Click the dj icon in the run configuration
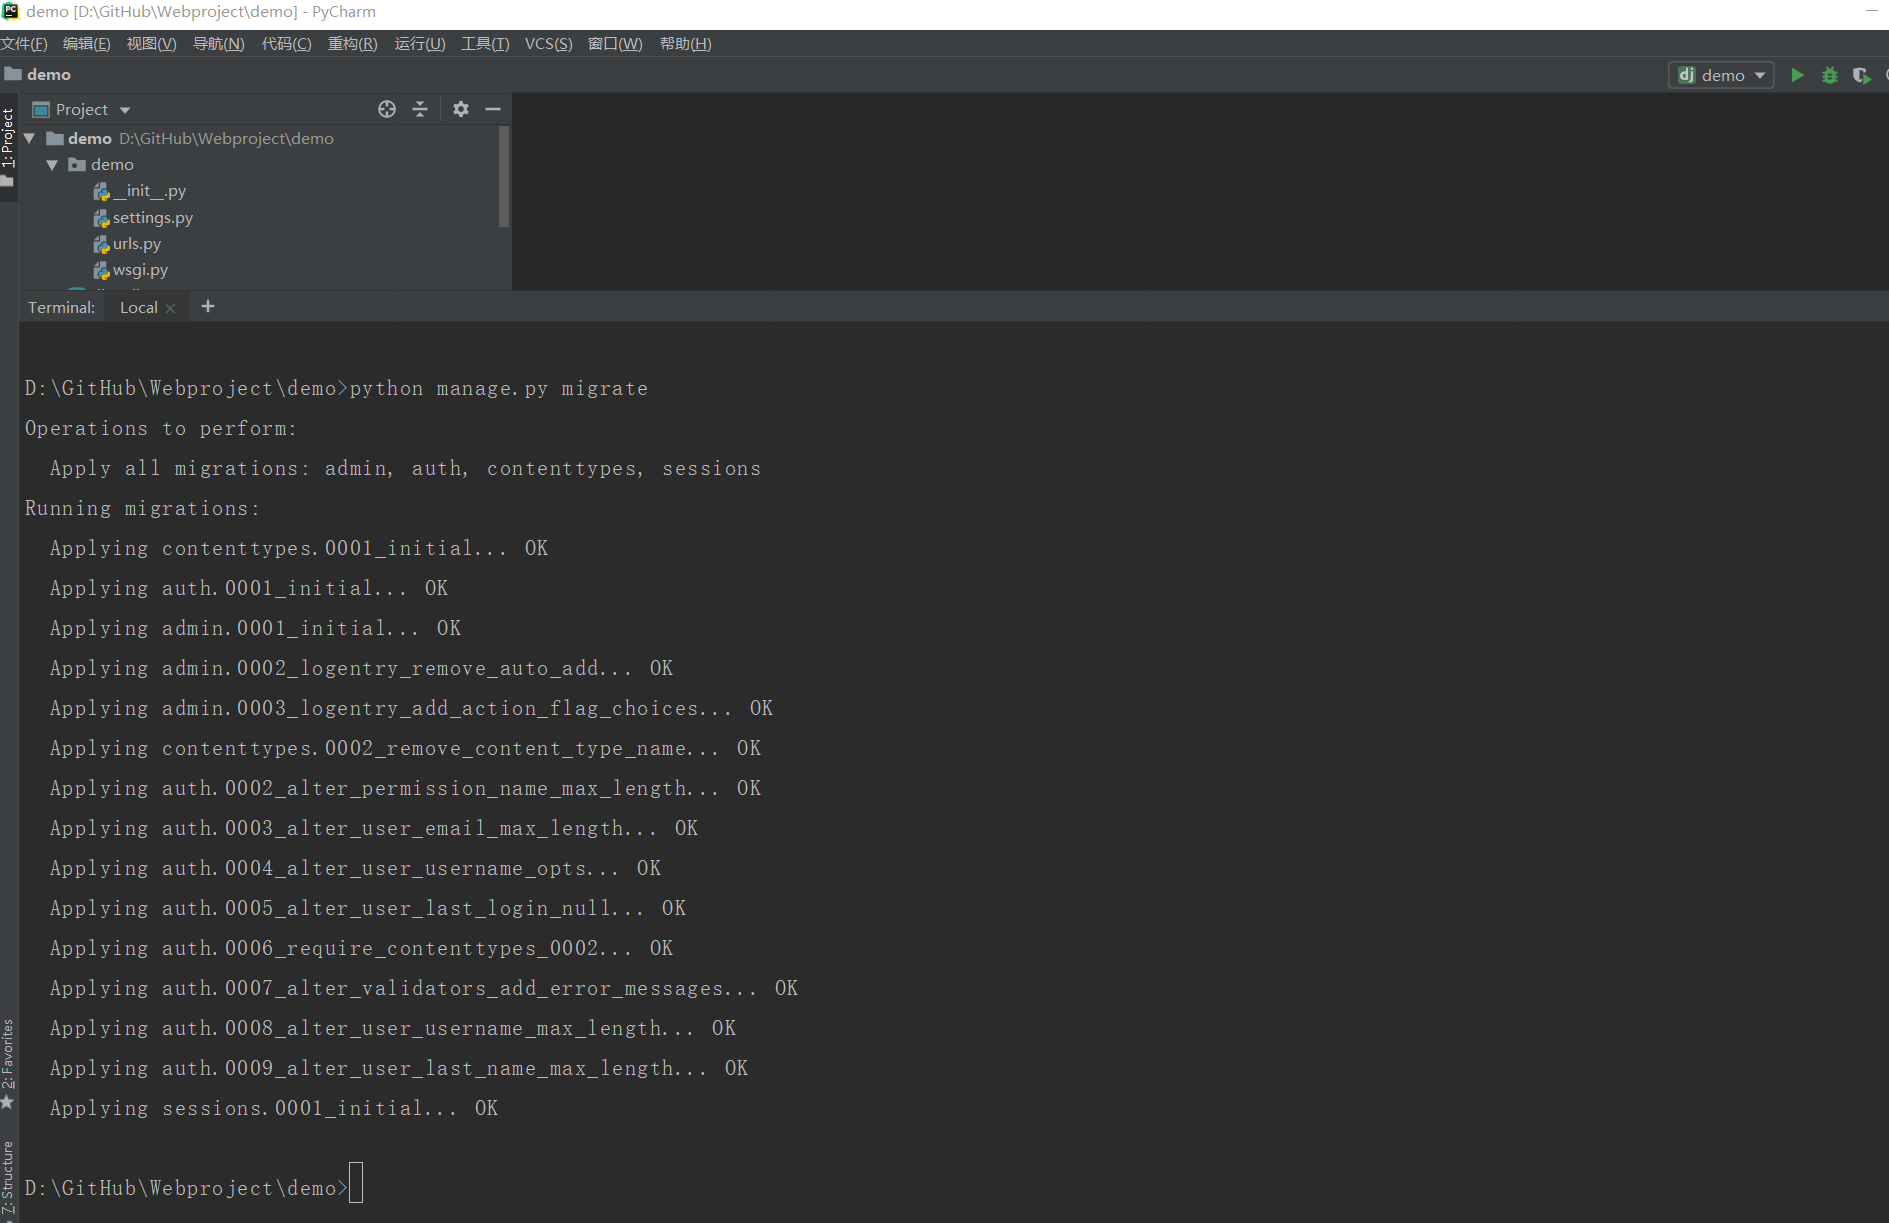Viewport: 1889px width, 1223px height. coord(1686,75)
